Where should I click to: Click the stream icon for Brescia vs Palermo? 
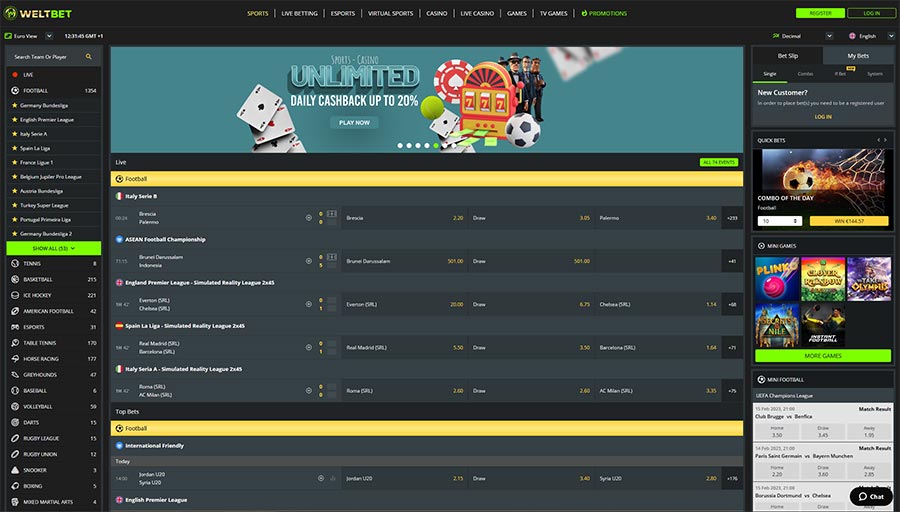point(309,218)
